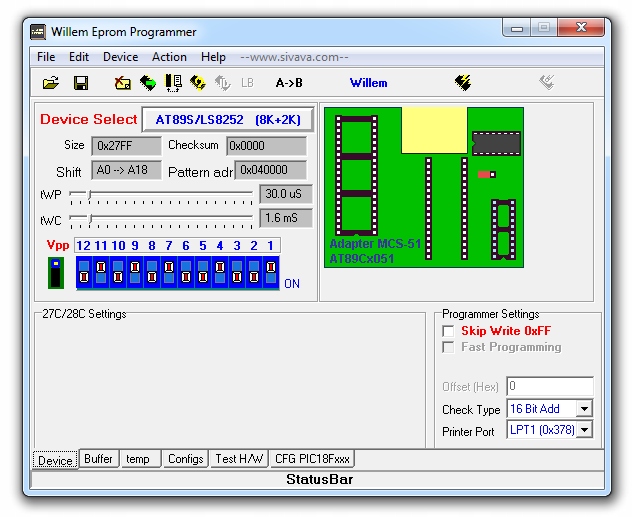Click the blank check chip icon
633x517 pixels.
click(x=174, y=83)
